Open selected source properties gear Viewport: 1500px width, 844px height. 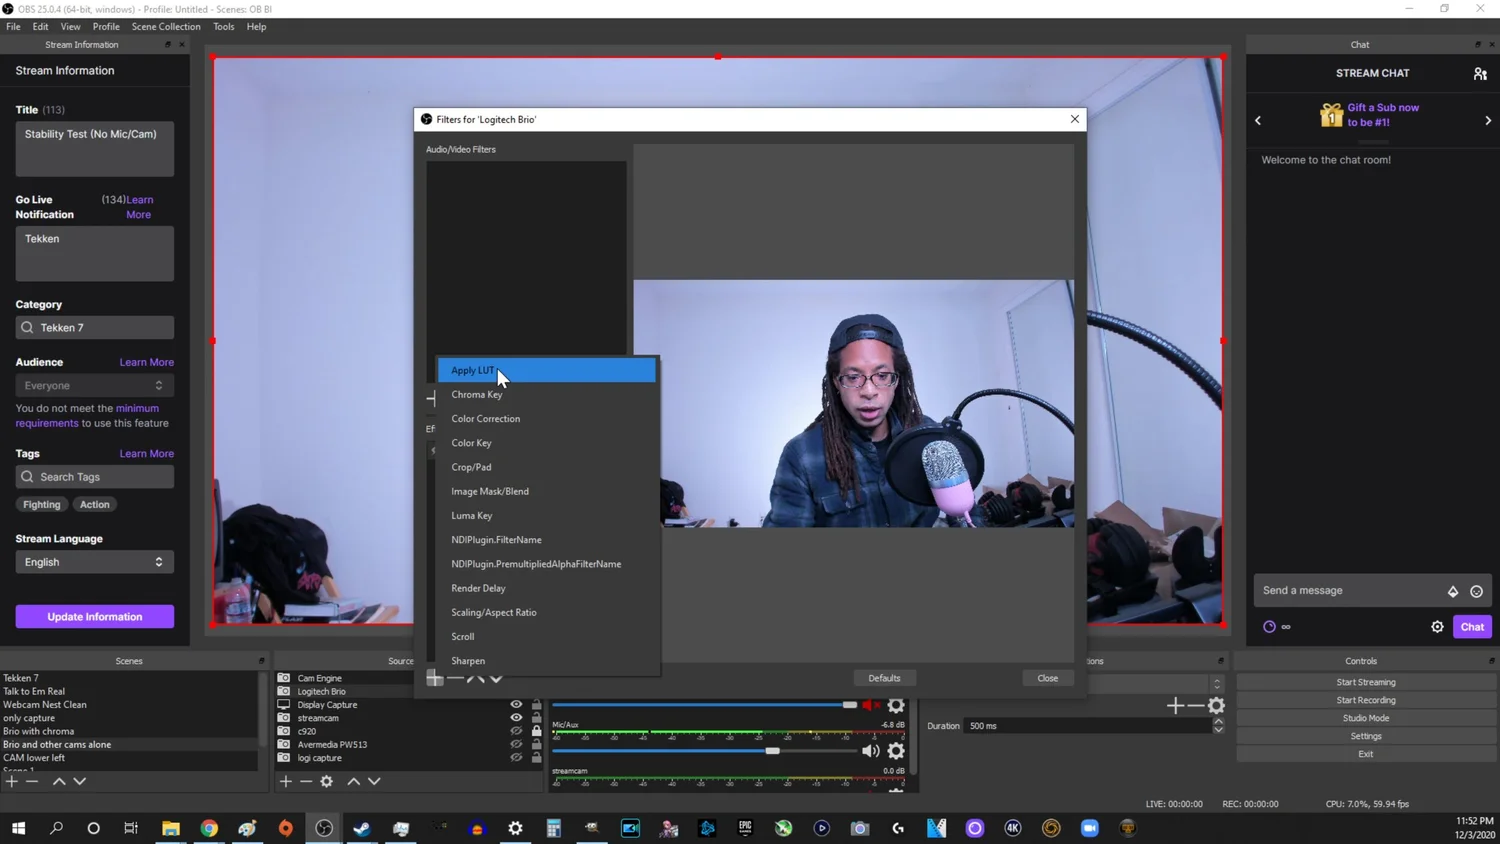(326, 781)
